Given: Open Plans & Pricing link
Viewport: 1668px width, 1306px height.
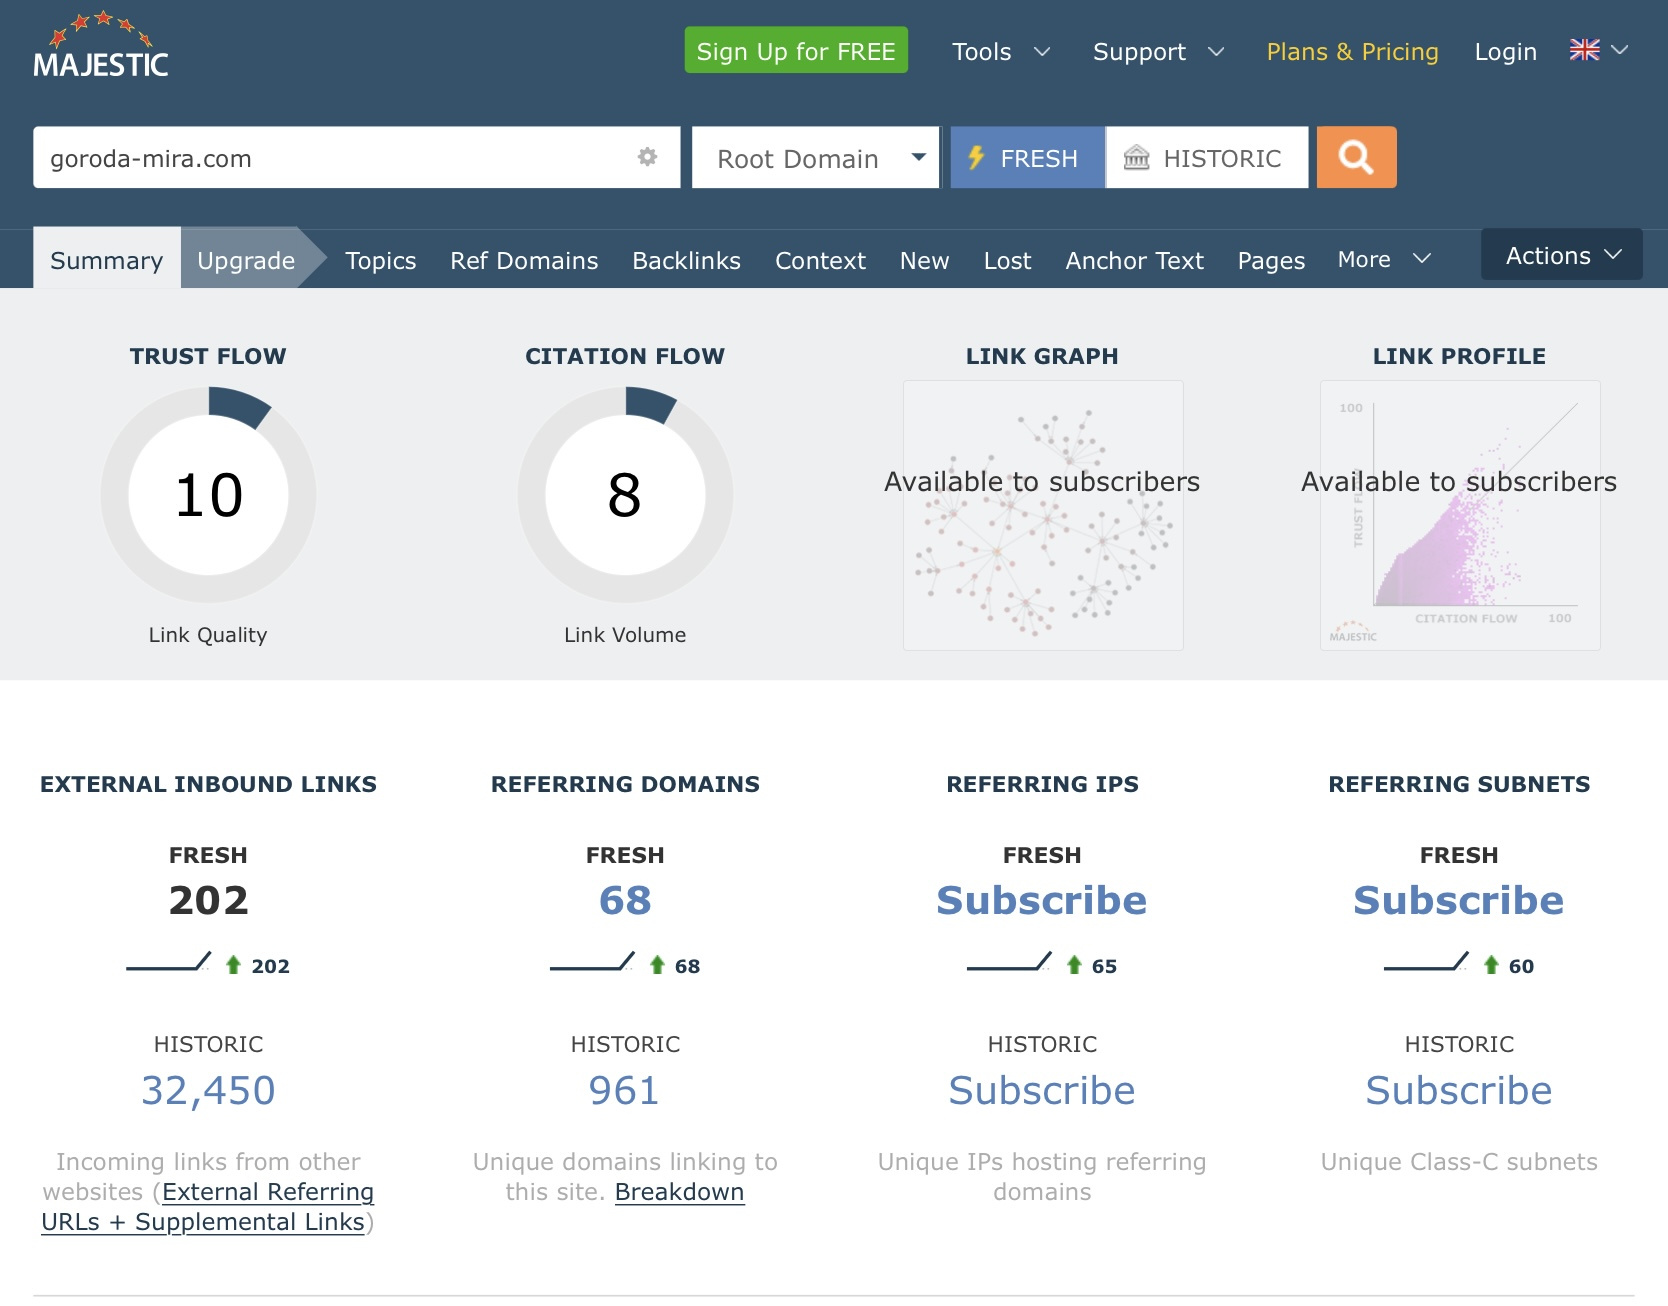Looking at the screenshot, I should tap(1352, 52).
